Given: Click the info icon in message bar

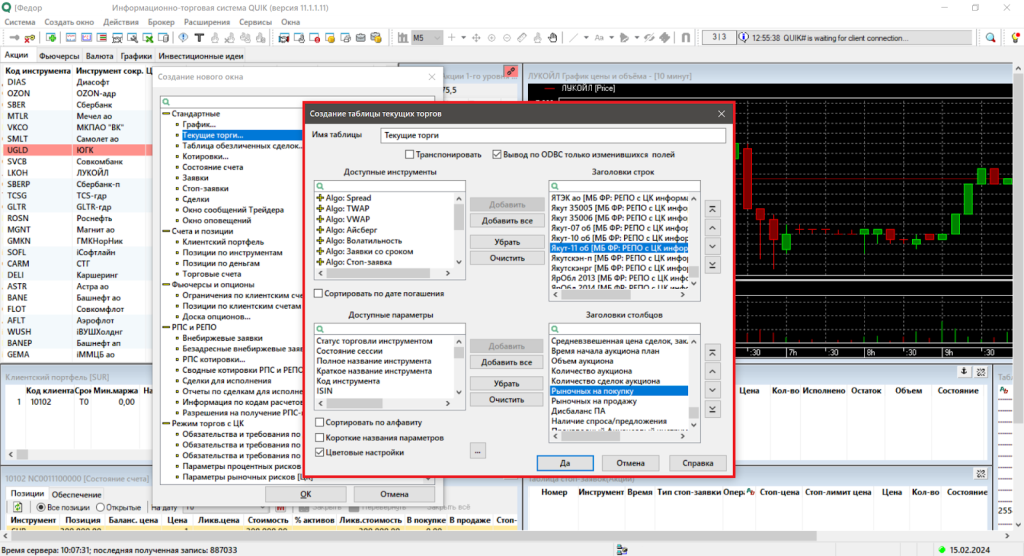Looking at the screenshot, I should point(743,38).
